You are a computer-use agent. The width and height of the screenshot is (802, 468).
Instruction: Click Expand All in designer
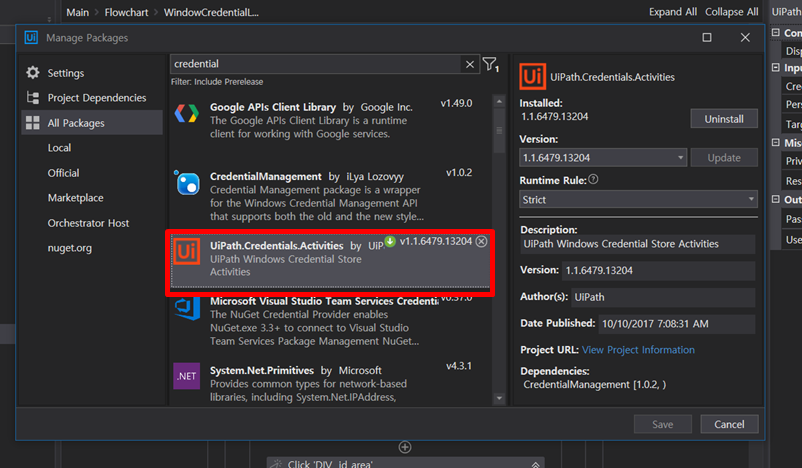(673, 12)
